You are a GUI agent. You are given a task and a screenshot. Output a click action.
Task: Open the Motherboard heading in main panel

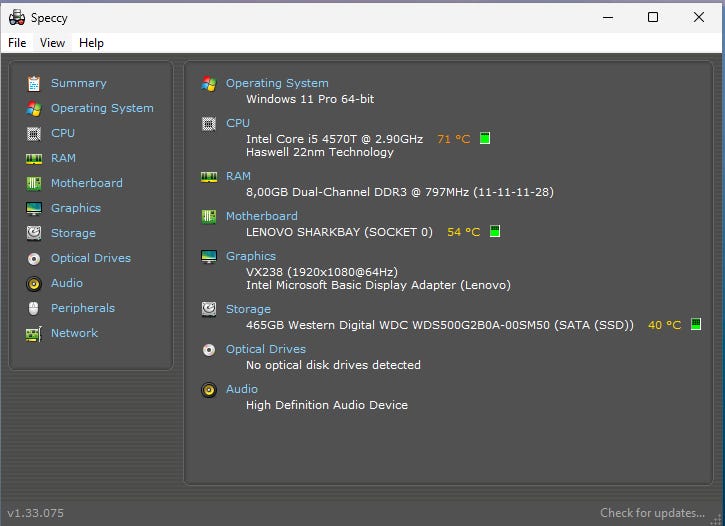coord(261,216)
